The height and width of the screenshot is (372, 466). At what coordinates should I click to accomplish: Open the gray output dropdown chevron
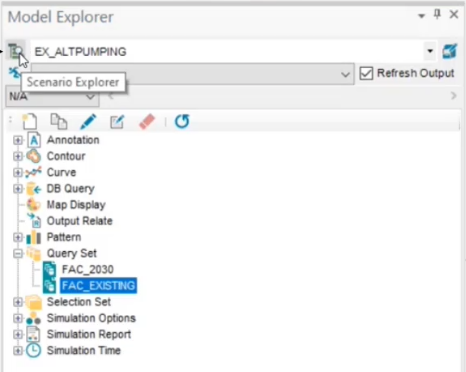click(345, 74)
